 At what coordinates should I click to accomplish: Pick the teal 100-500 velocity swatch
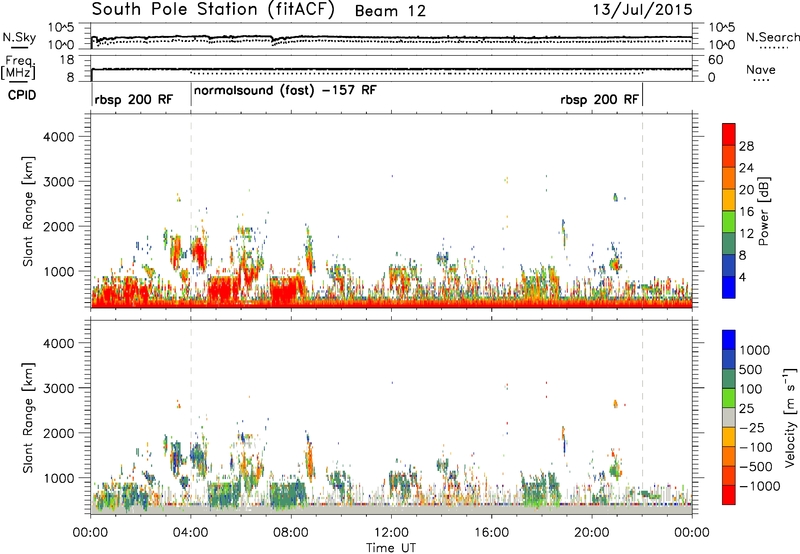729,379
